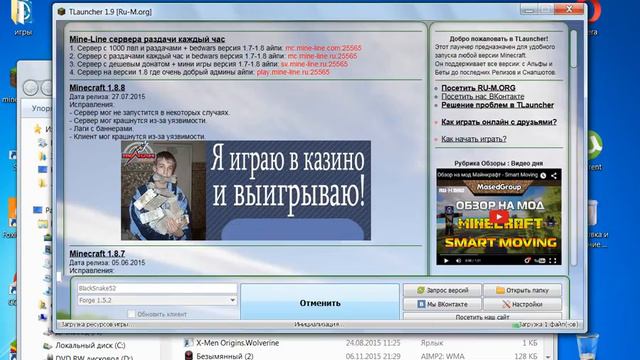Click the share icon on the video
Screen dimensions: 640x360
coord(554,176)
